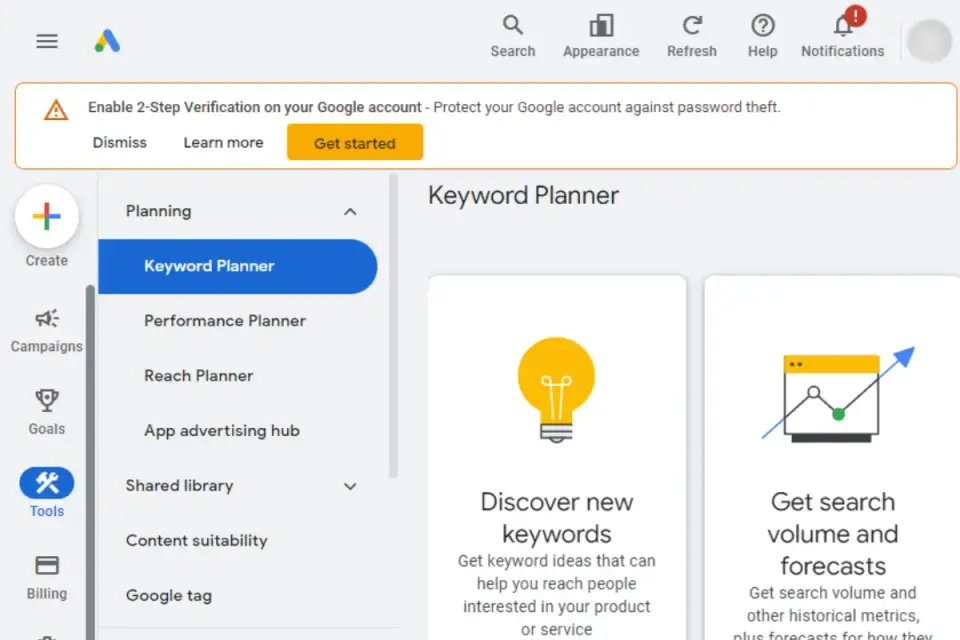Viewport: 960px width, 640px height.
Task: Click the chart illustration for search volume forecasts
Action: tap(838, 394)
